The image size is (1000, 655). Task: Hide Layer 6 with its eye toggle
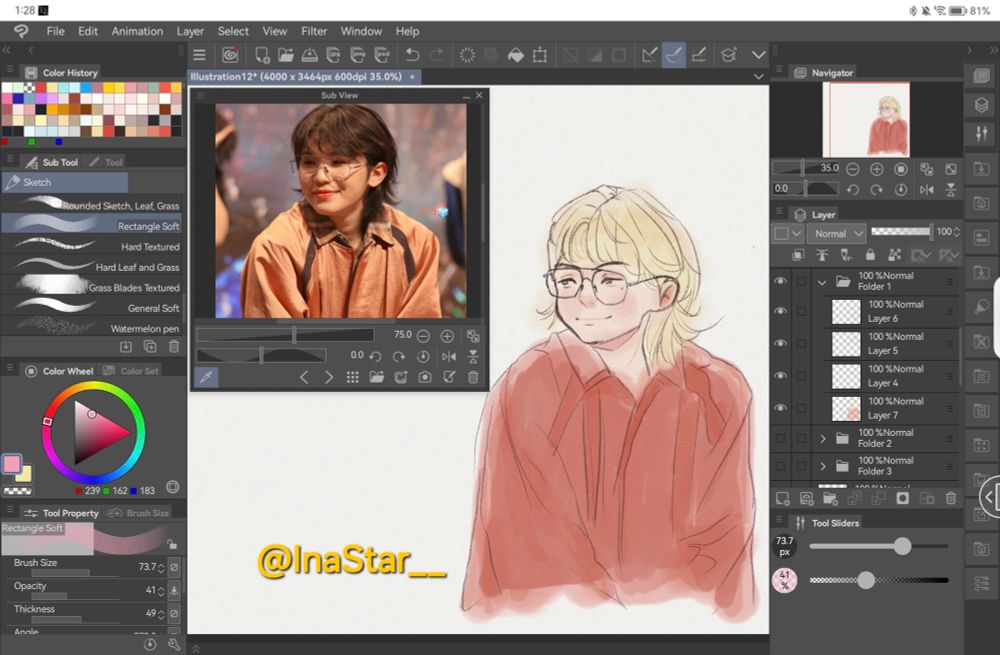point(782,311)
